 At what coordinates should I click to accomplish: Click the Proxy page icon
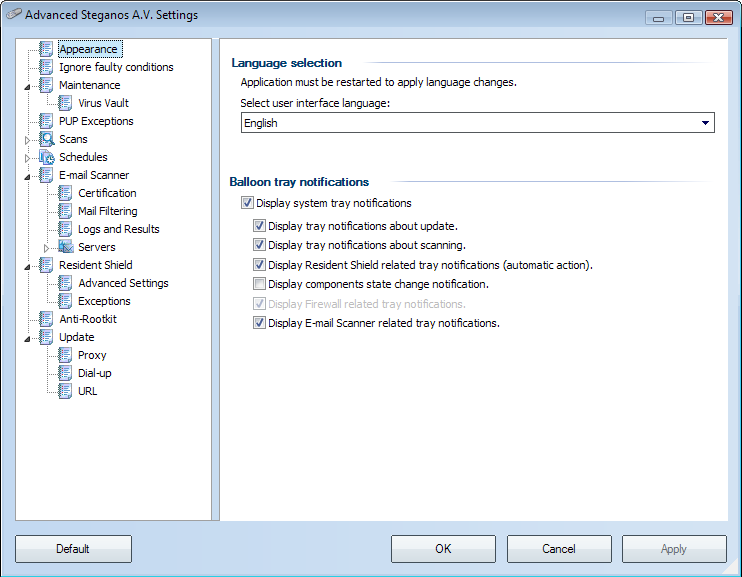[65, 355]
